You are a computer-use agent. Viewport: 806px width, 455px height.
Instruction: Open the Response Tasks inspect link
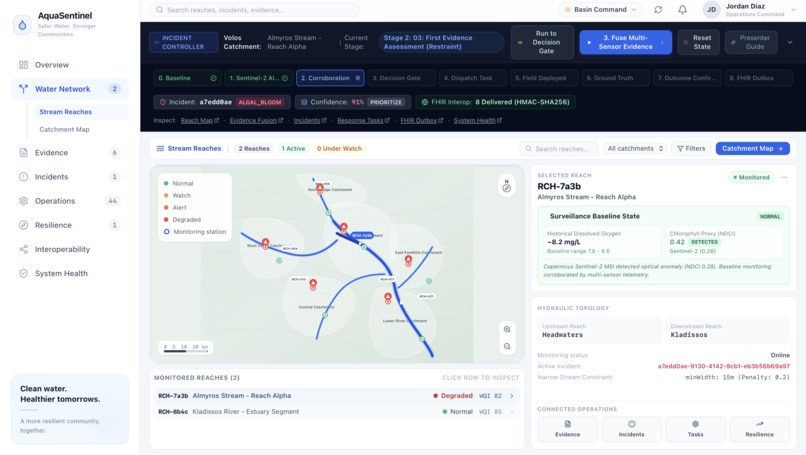click(x=363, y=120)
